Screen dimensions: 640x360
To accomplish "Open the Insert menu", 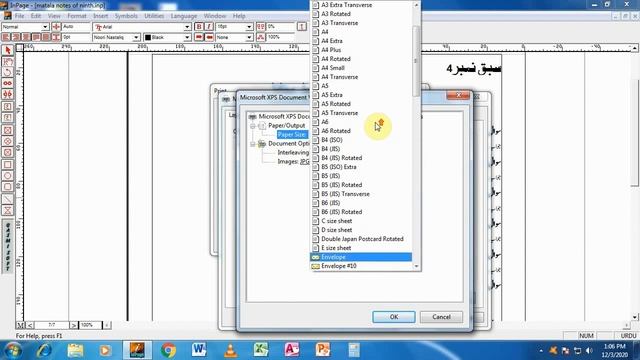I will [100, 16].
